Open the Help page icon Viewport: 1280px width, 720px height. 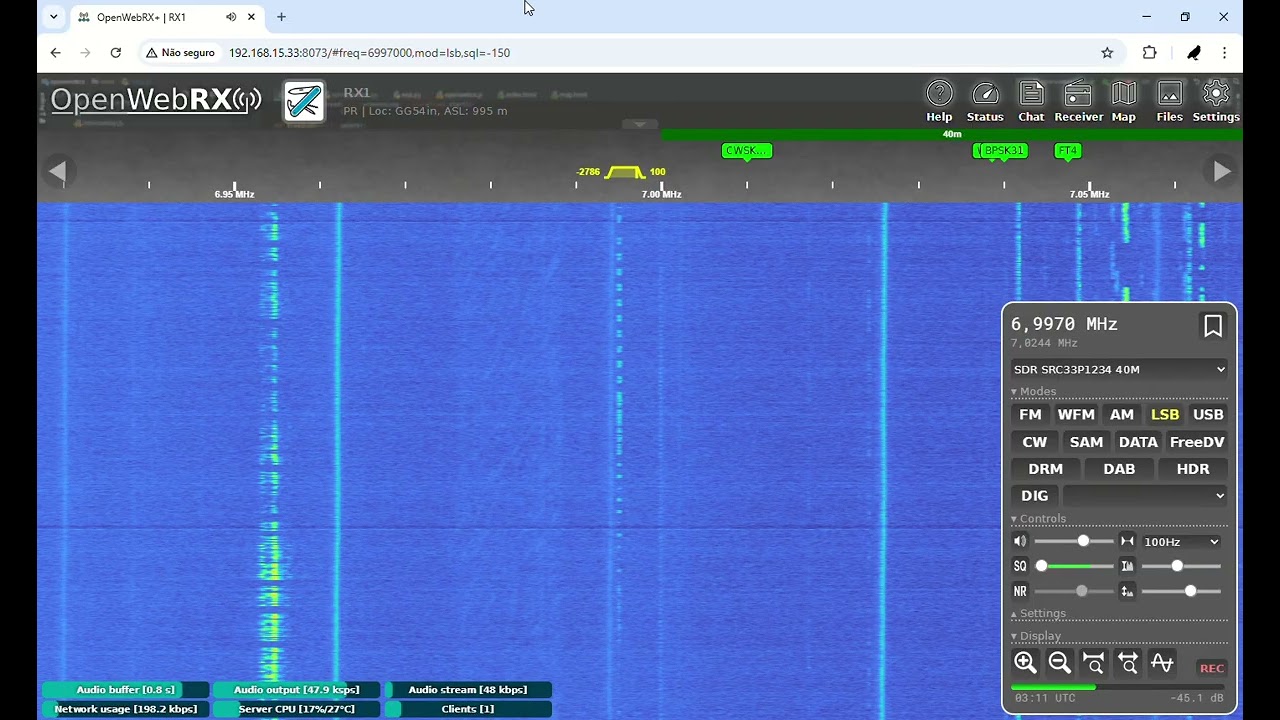939,102
